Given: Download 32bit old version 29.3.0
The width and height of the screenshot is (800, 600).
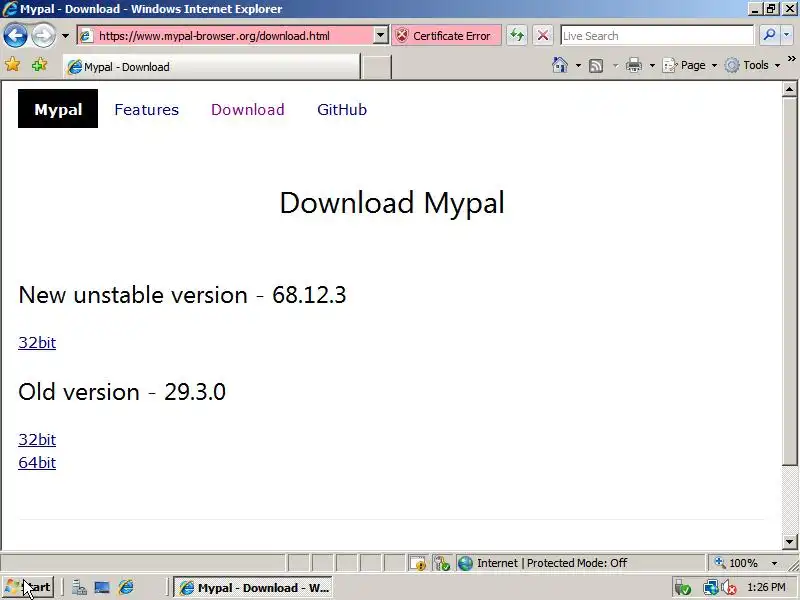Looking at the screenshot, I should 37,439.
